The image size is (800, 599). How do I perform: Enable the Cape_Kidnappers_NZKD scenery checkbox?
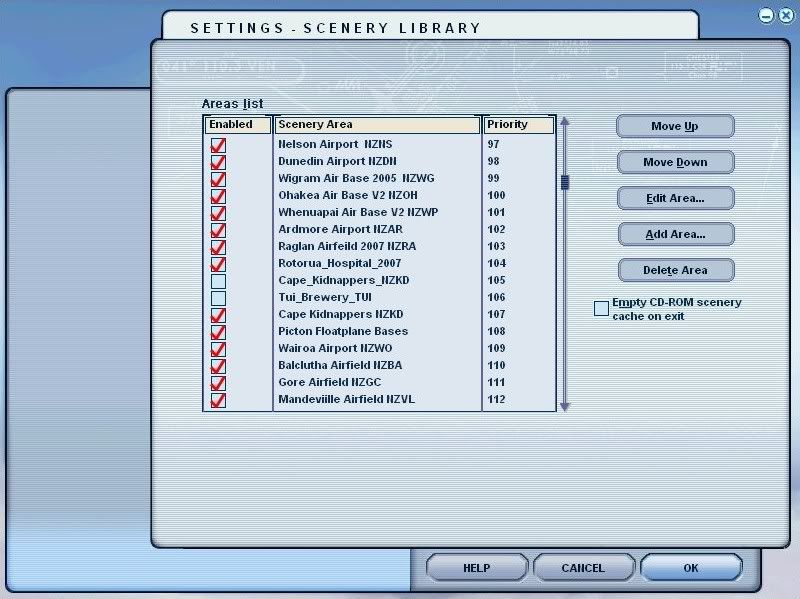218,281
